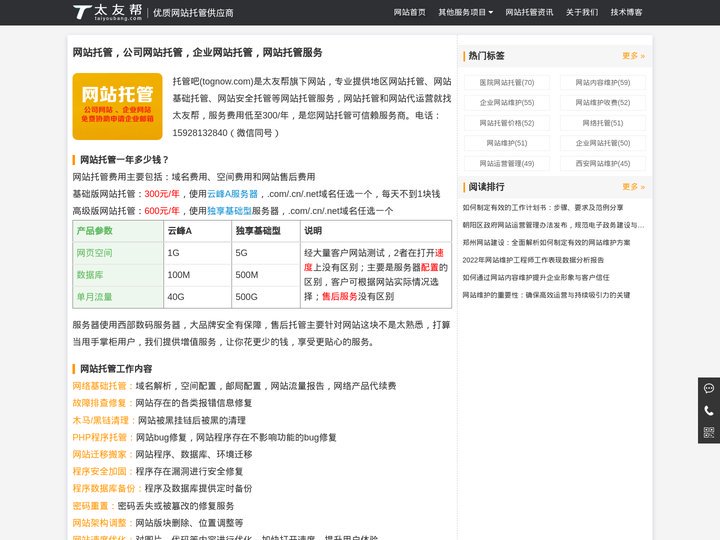720x540 pixels.
Task: Click the main page title 网站托管，公司网站托管
Action: 197,52
